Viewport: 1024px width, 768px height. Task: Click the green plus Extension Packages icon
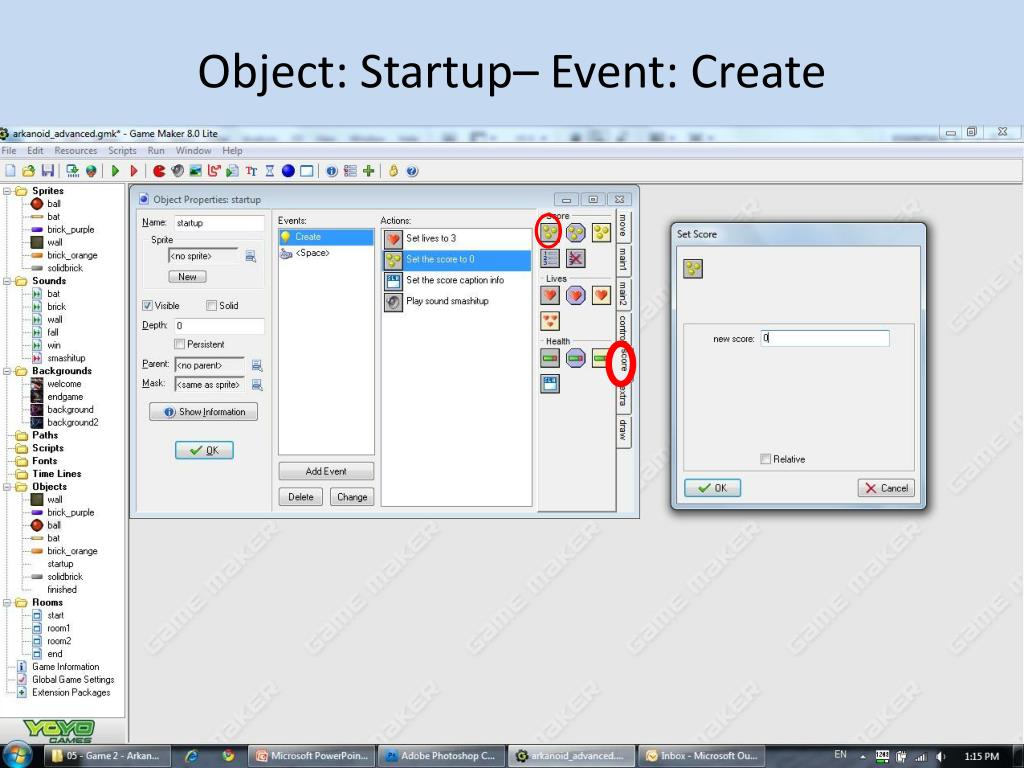tap(368, 171)
